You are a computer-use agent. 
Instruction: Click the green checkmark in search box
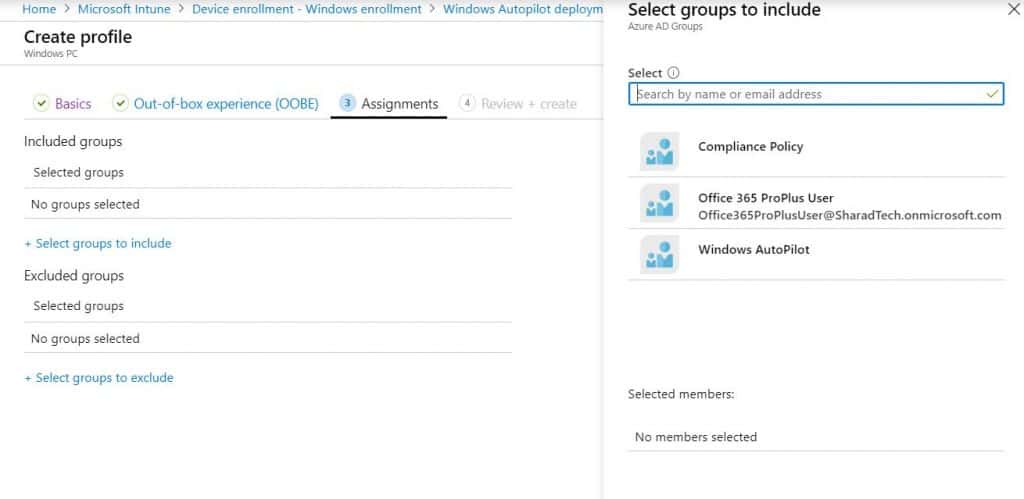(993, 94)
